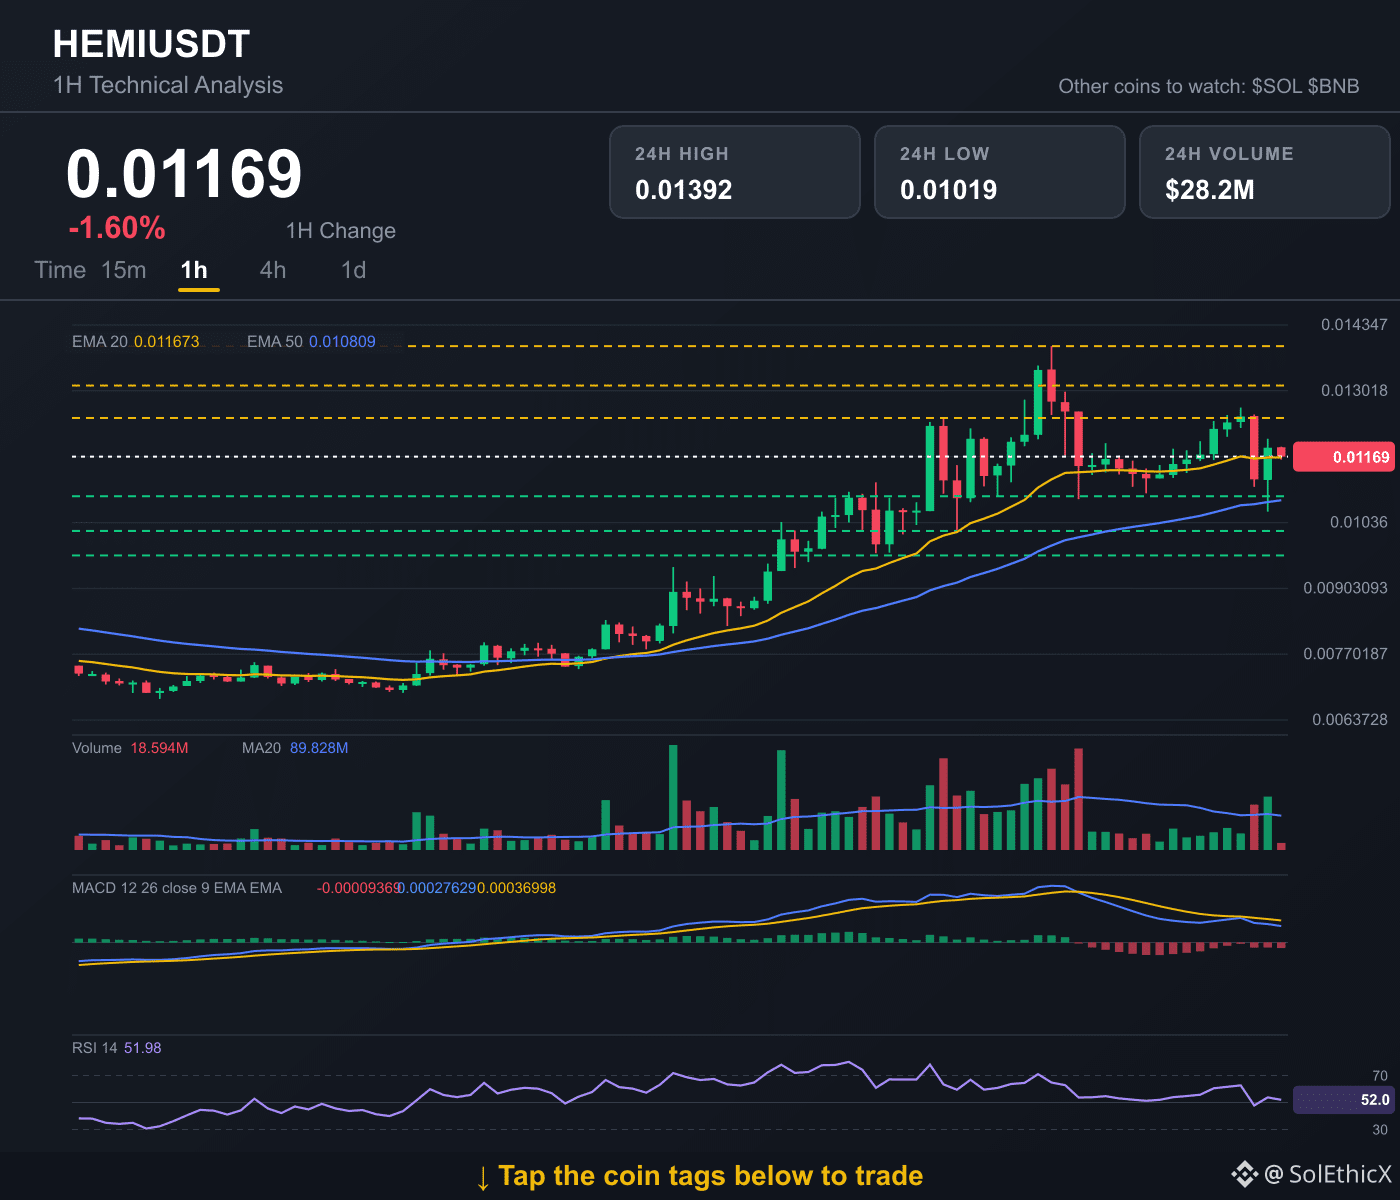Click the current price 0.01169 headline

pos(184,174)
